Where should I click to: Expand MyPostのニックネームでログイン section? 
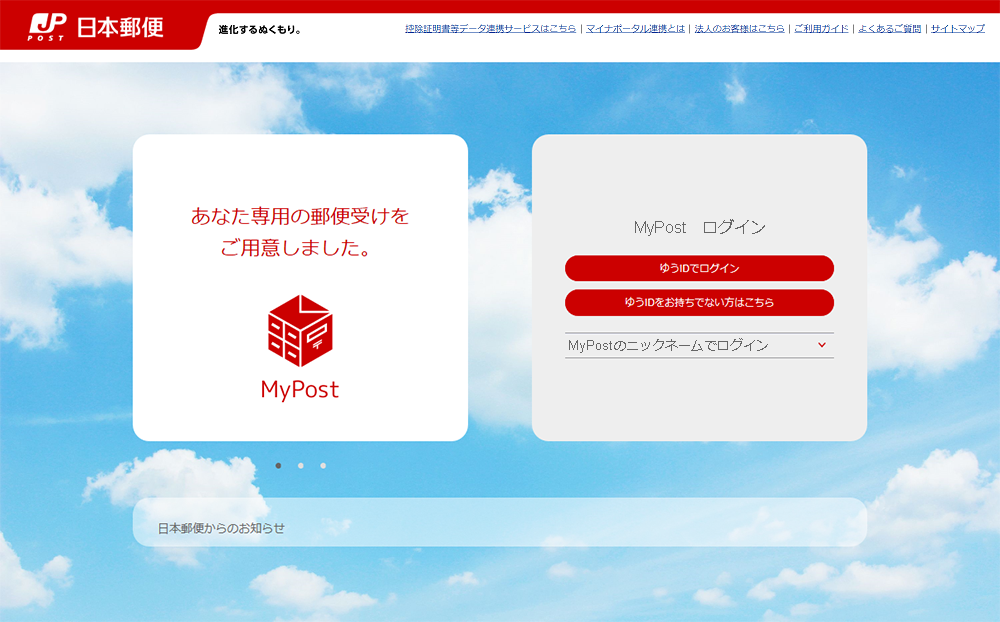tap(699, 345)
